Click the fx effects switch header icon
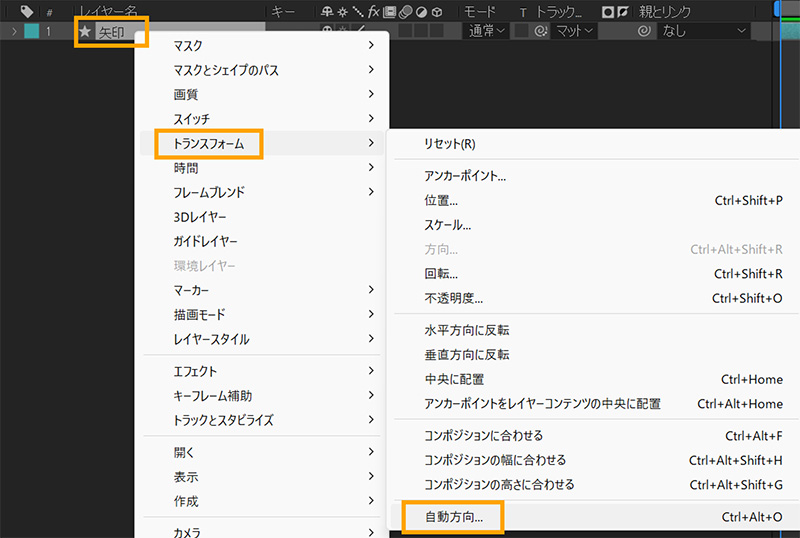The height and width of the screenshot is (538, 800). pyautogui.click(x=374, y=11)
